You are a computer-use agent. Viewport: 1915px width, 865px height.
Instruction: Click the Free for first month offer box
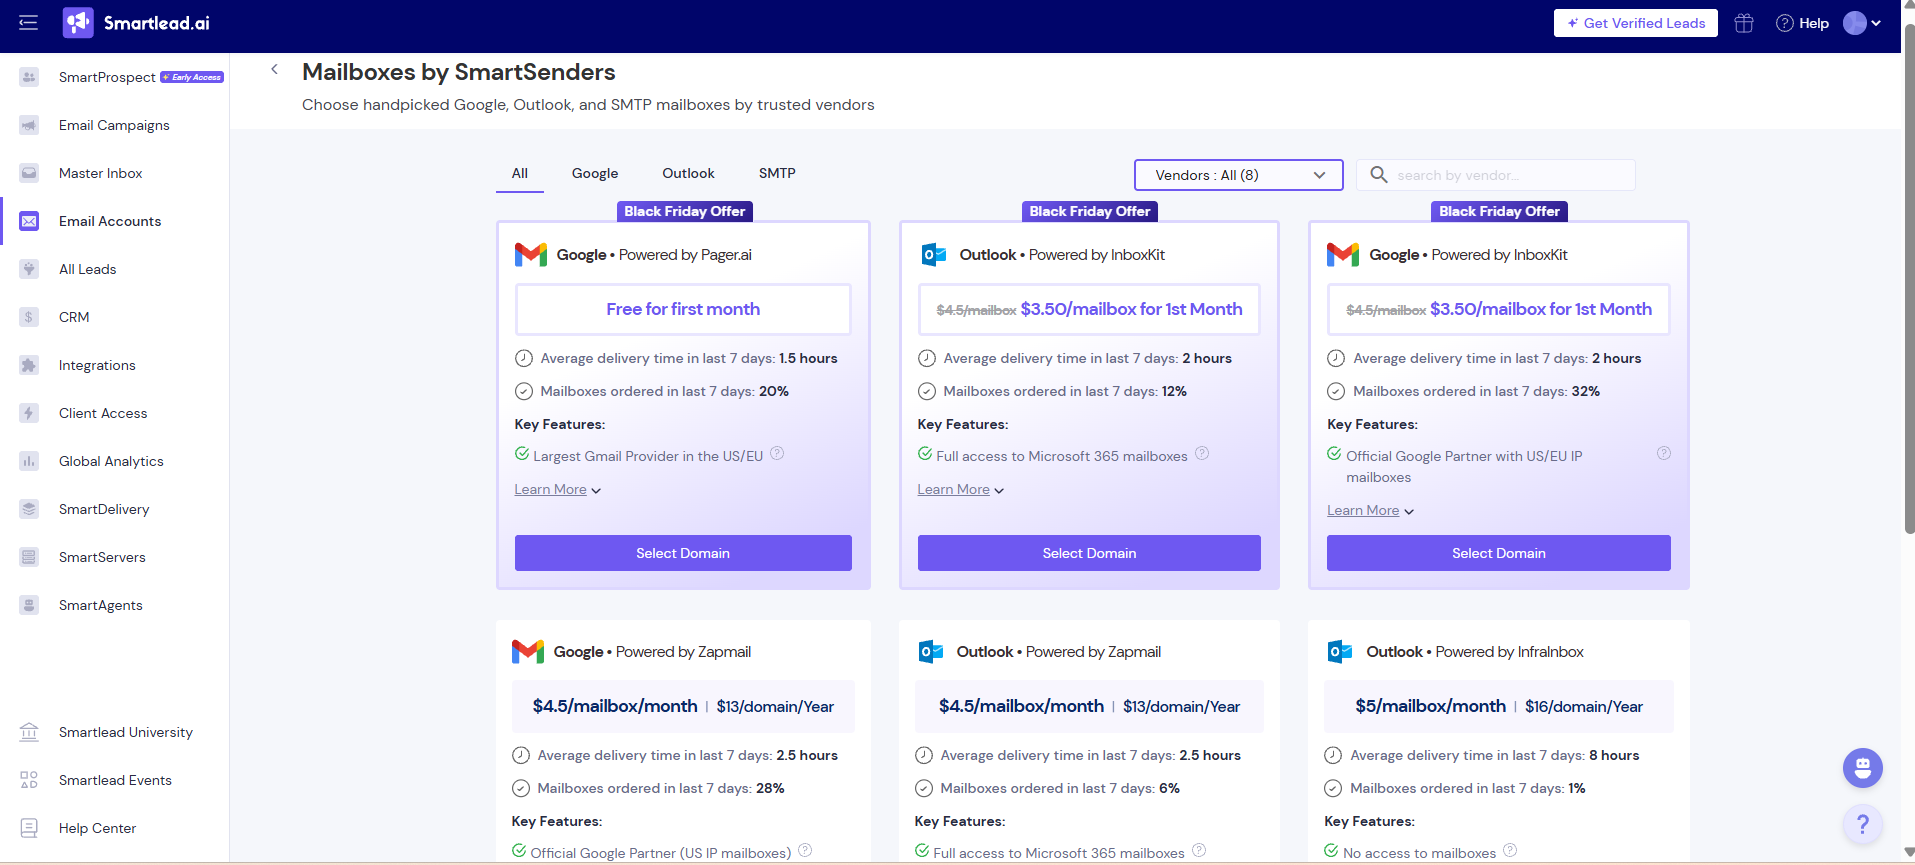[683, 309]
